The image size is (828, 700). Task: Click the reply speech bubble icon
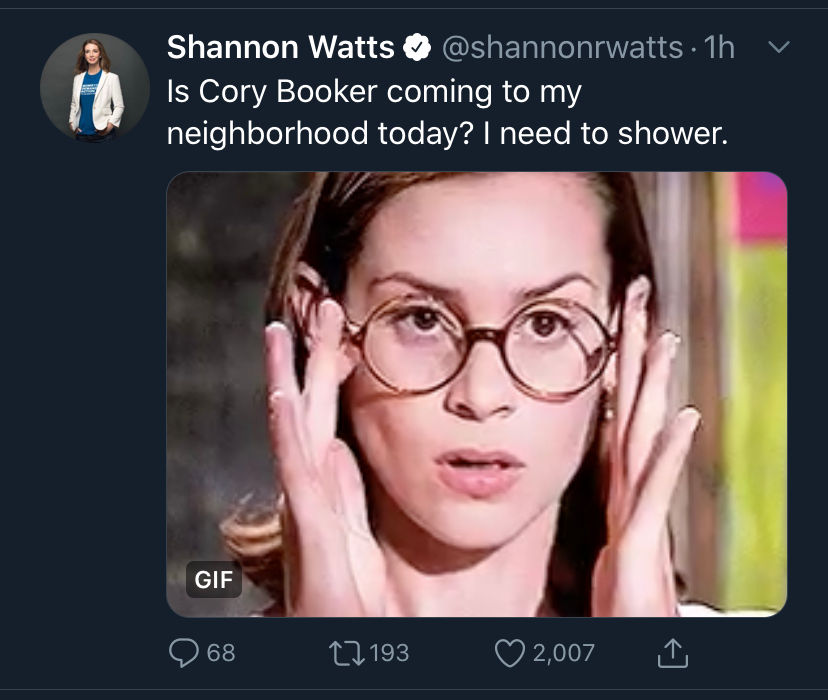click(184, 653)
